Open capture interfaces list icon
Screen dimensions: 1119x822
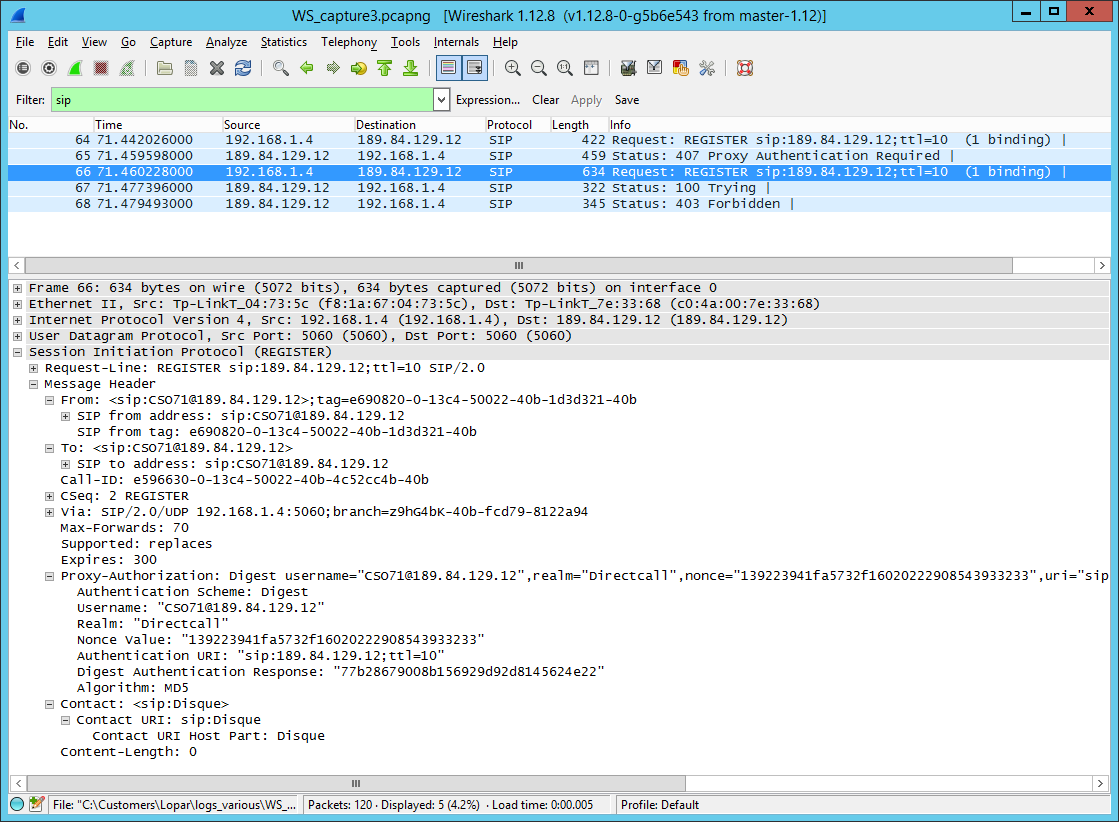pos(23,68)
